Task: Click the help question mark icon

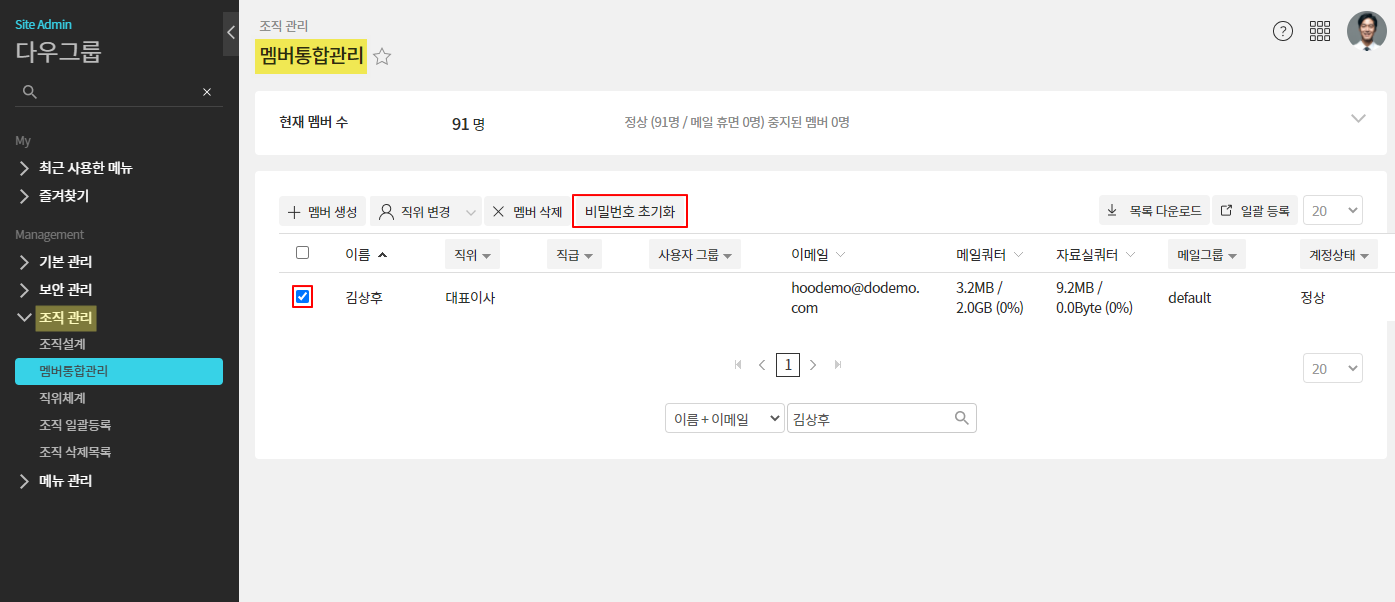Action: pyautogui.click(x=1283, y=31)
